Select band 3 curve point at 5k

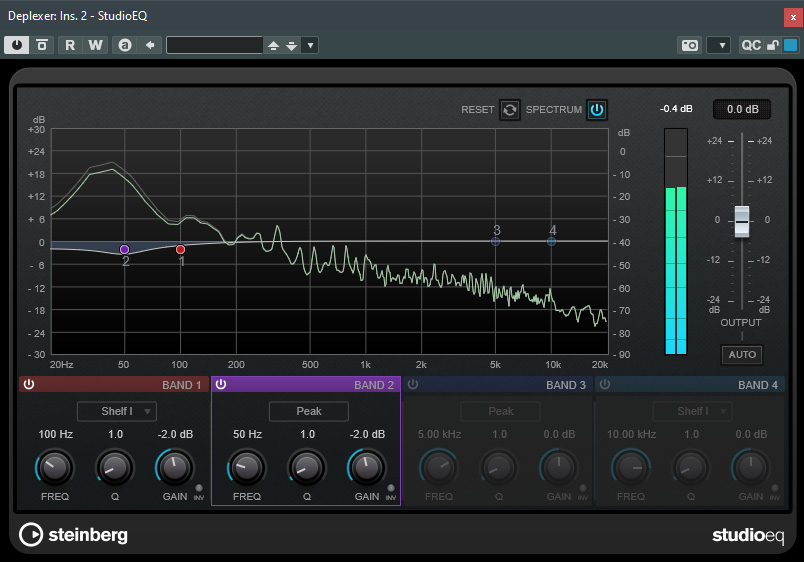(495, 242)
